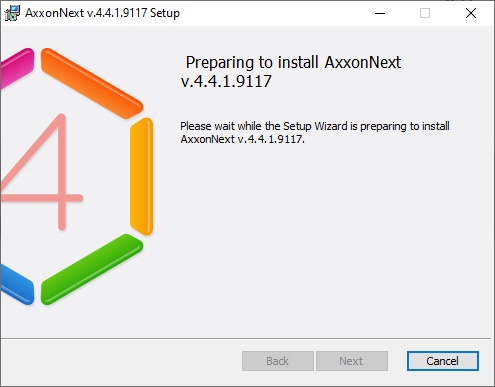Minimize the AxxonNext Setup window

[380, 13]
